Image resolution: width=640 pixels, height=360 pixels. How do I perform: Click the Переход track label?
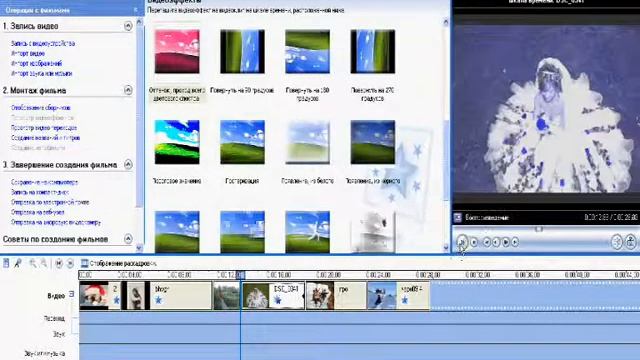point(54,318)
